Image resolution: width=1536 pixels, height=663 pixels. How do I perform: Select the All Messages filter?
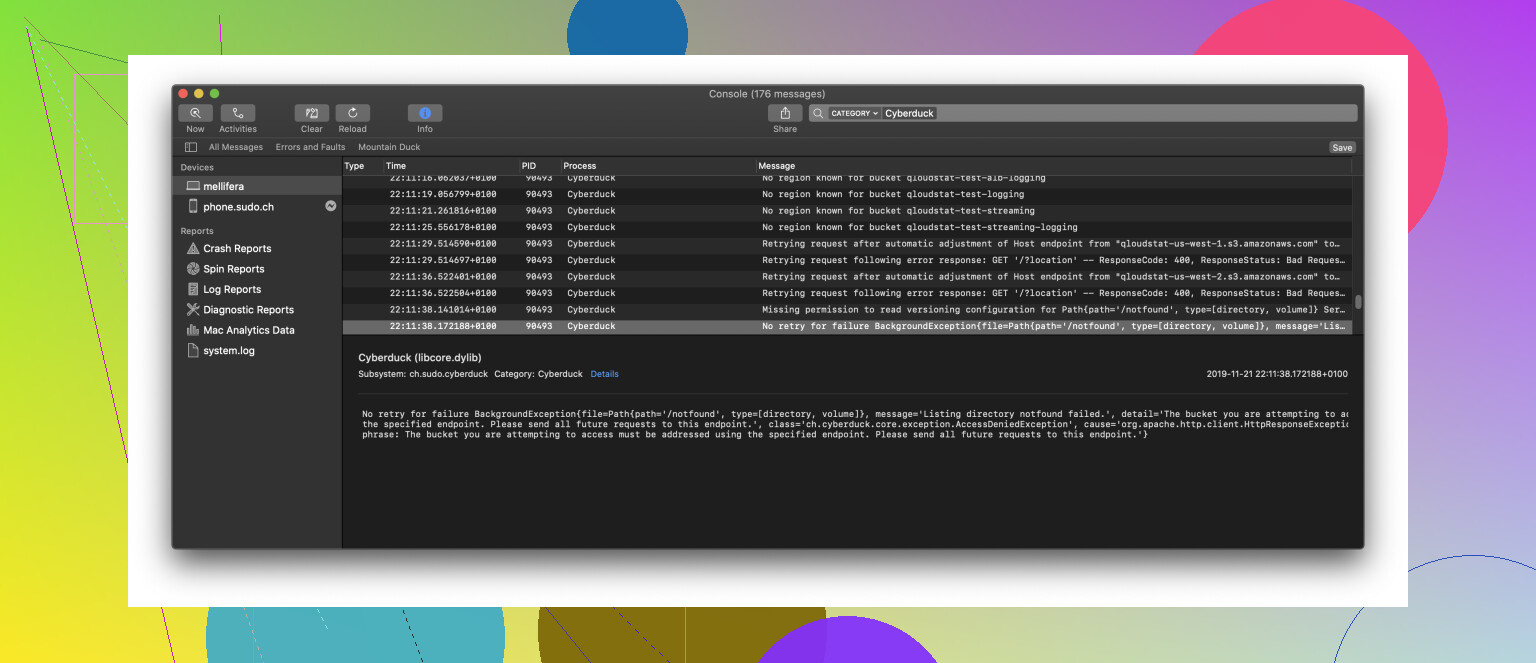tap(236, 147)
